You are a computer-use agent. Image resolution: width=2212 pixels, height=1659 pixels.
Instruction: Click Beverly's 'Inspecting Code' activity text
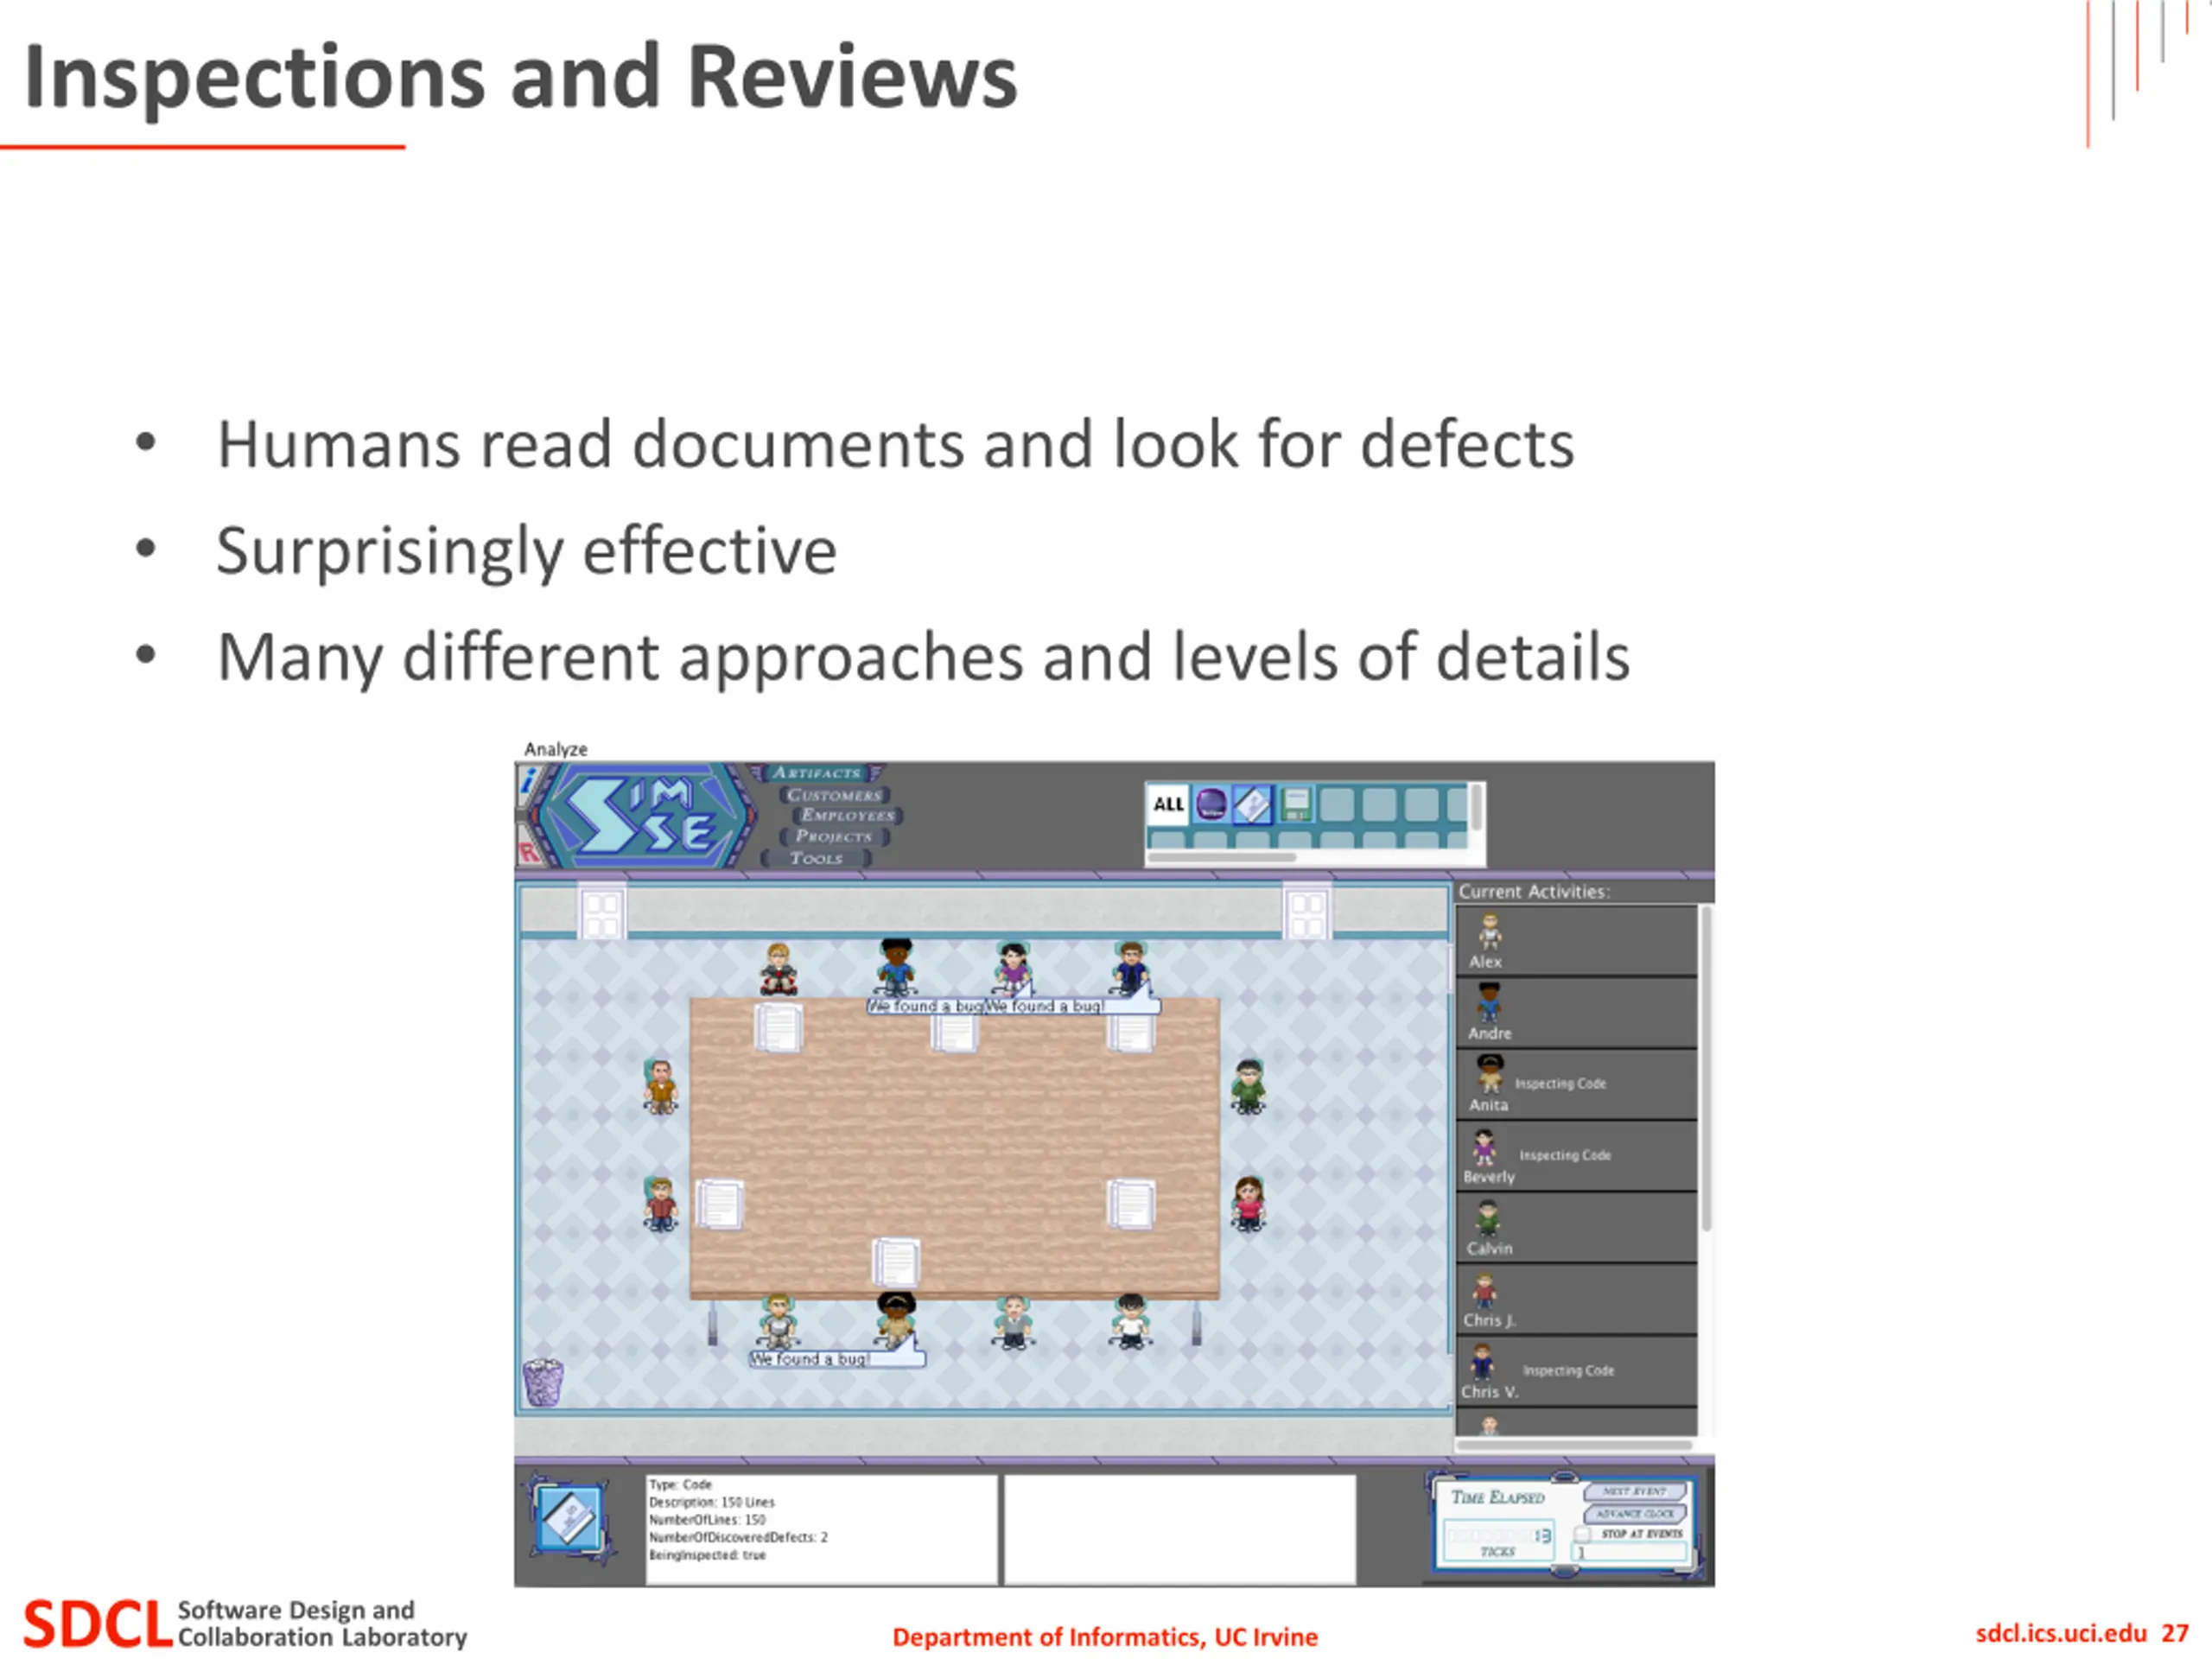click(1565, 1155)
